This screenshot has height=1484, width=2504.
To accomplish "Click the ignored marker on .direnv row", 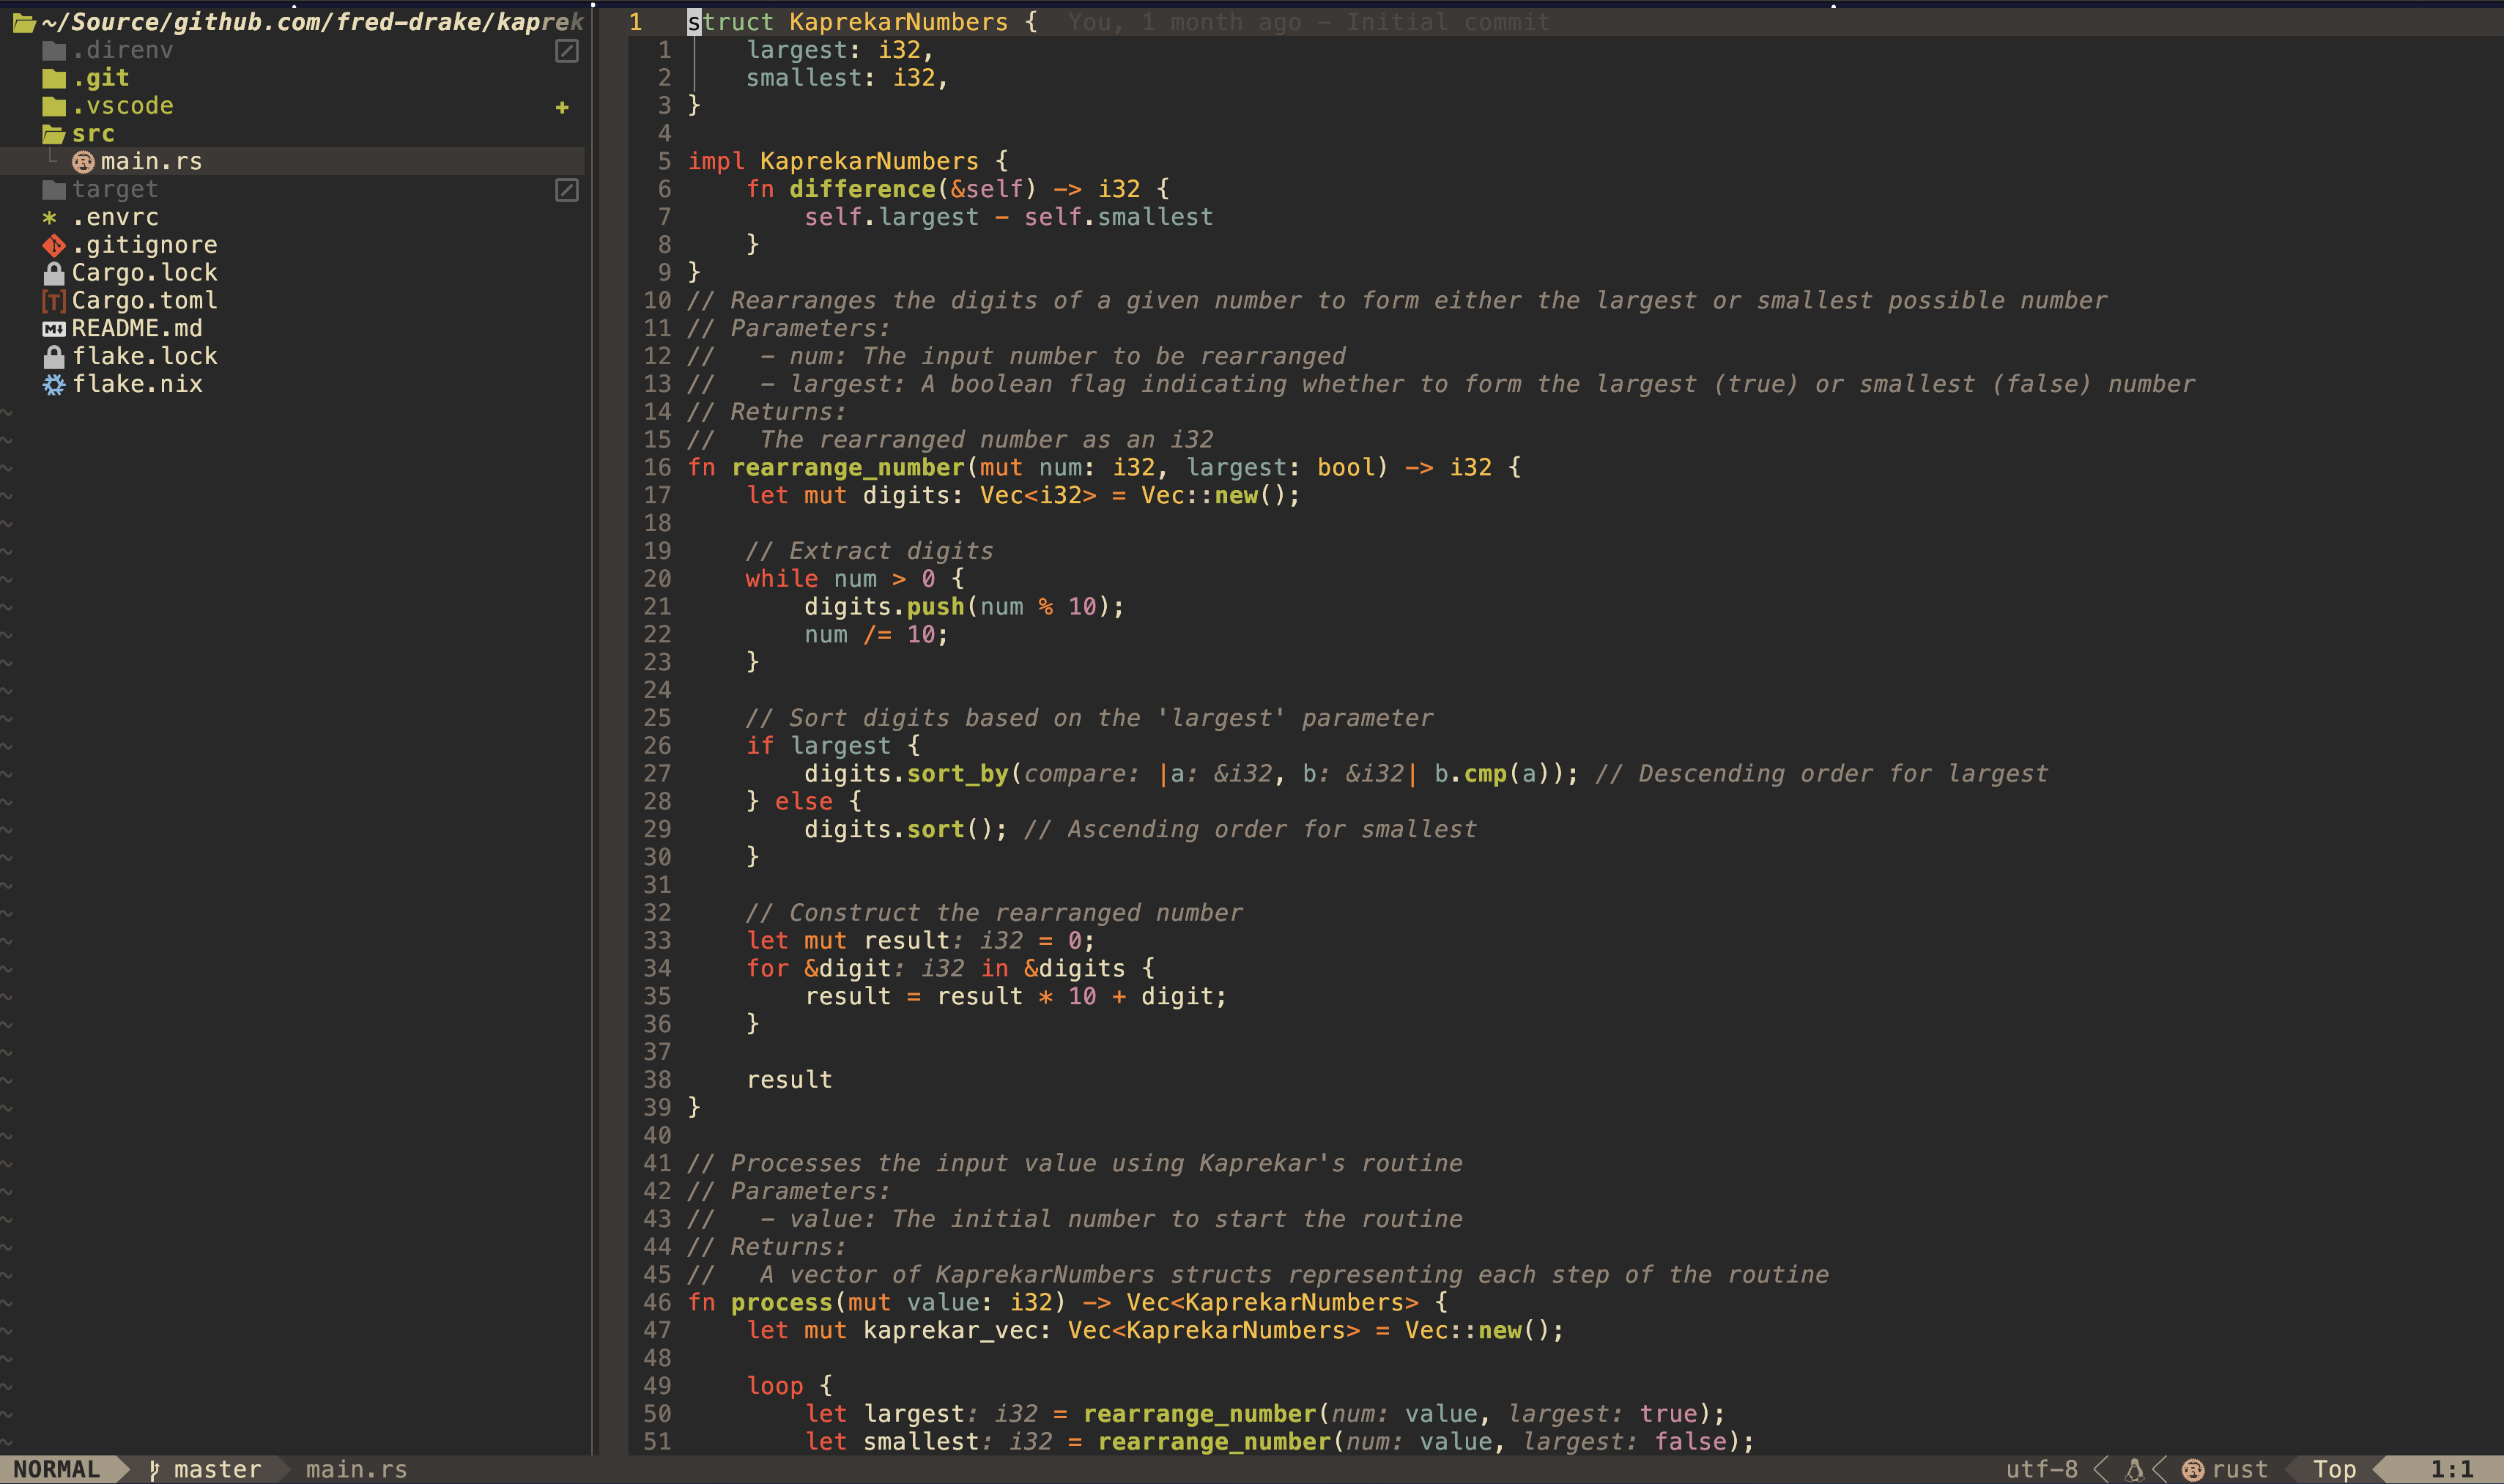I will pyautogui.click(x=566, y=51).
